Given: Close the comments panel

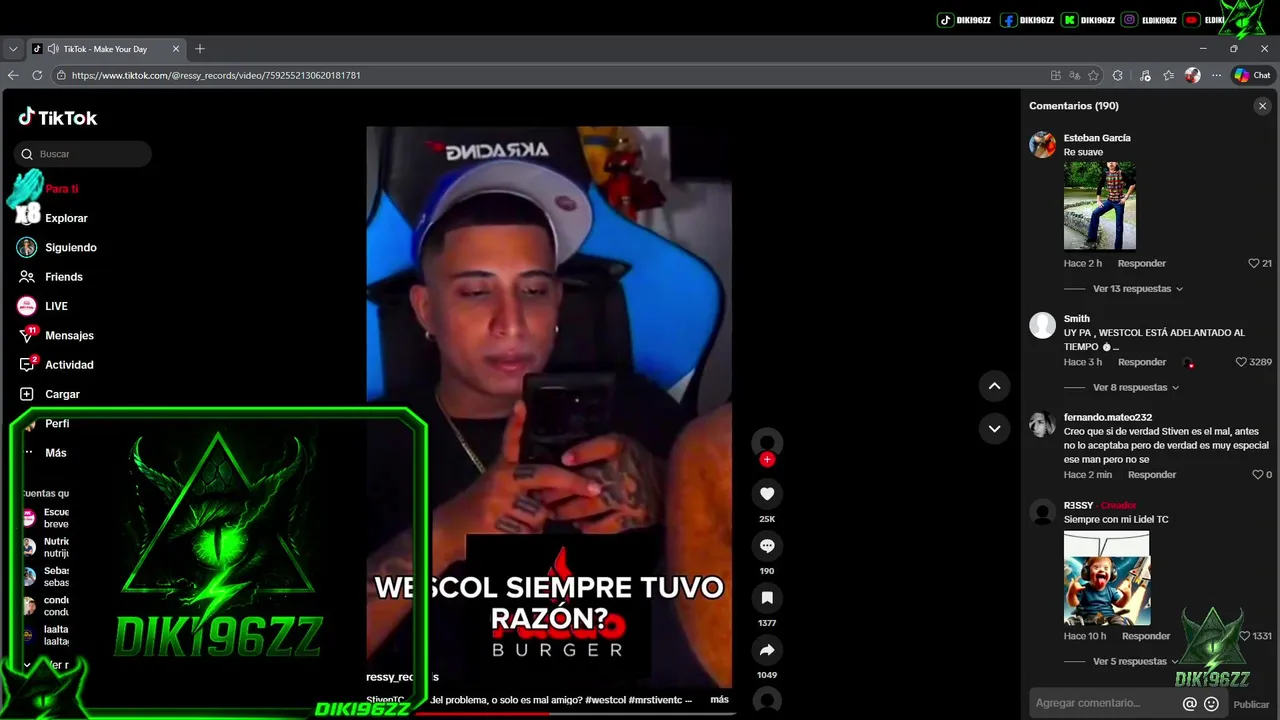Looking at the screenshot, I should (1262, 106).
